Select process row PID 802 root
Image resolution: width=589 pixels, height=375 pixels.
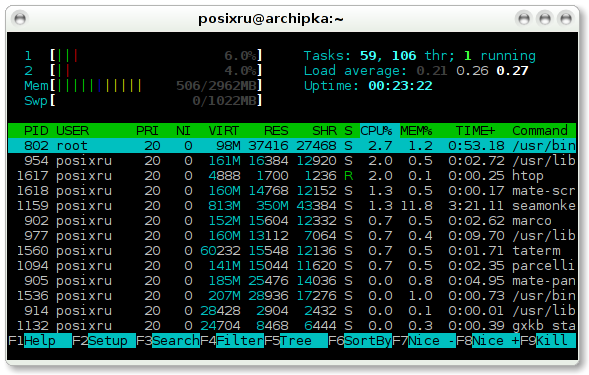pos(292,145)
